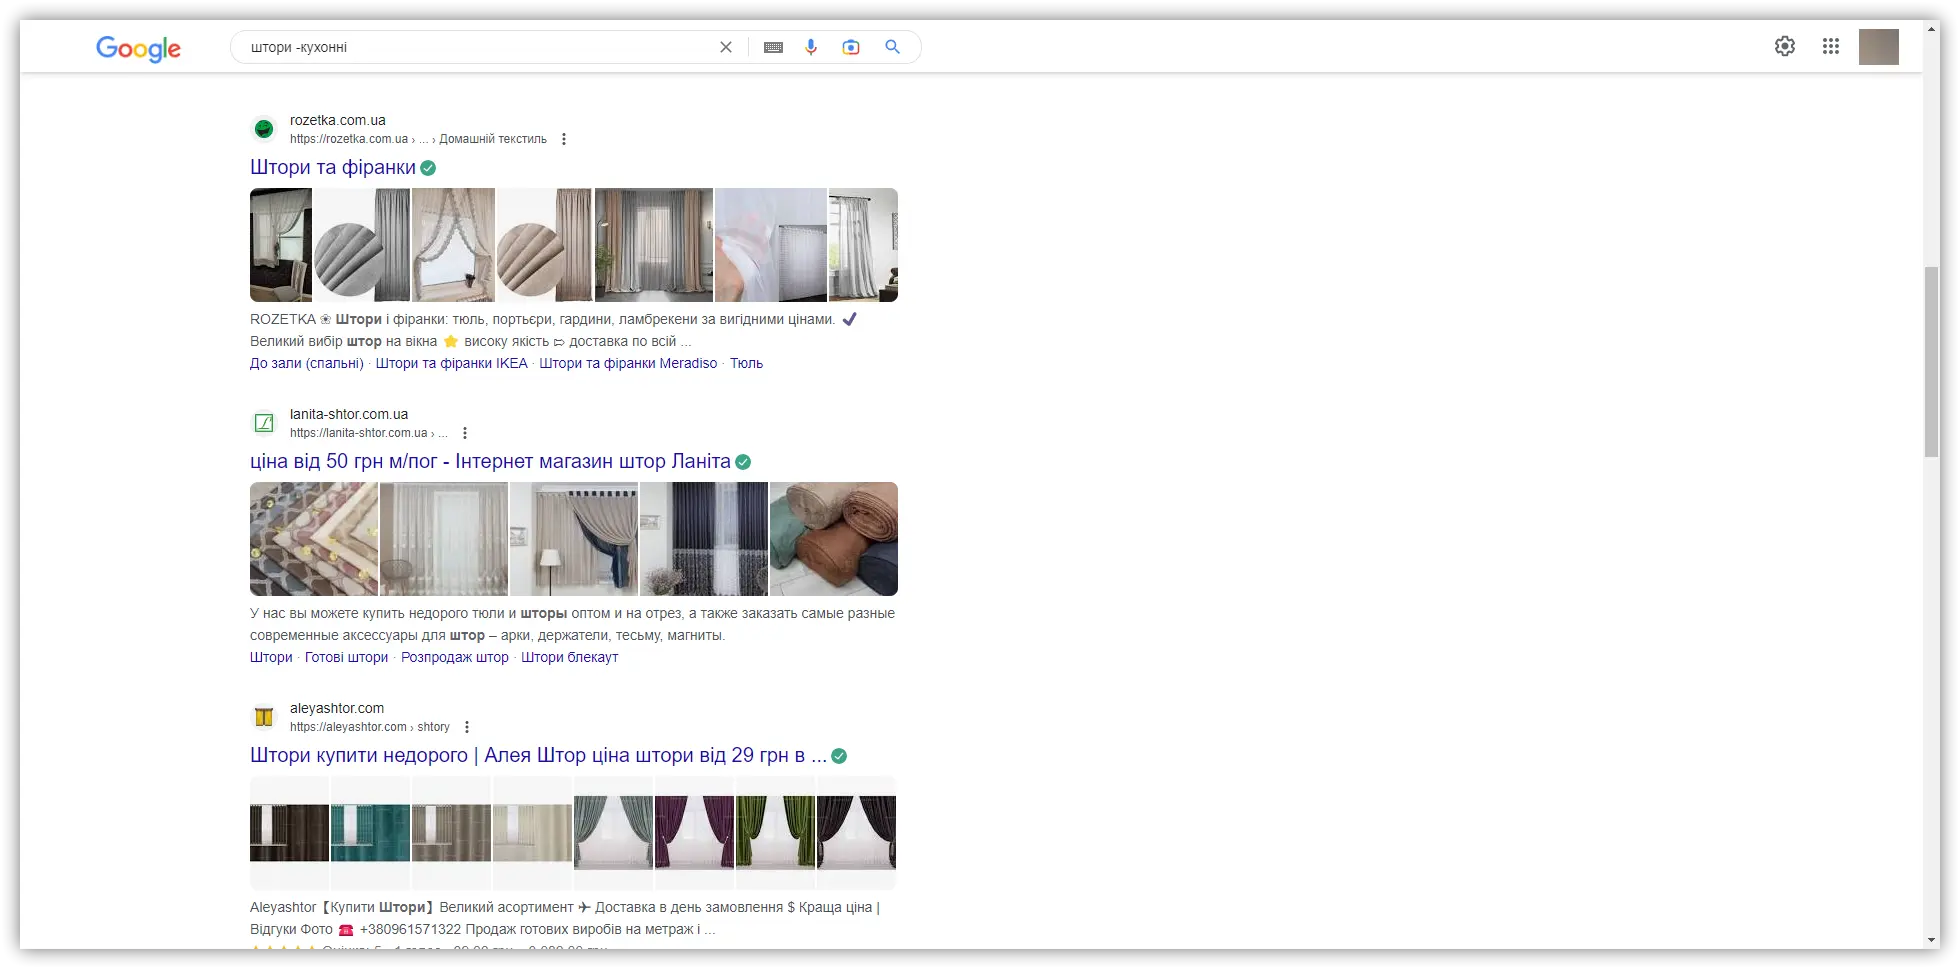1960x969 pixels.
Task: Open the Google apps grid
Action: point(1831,46)
